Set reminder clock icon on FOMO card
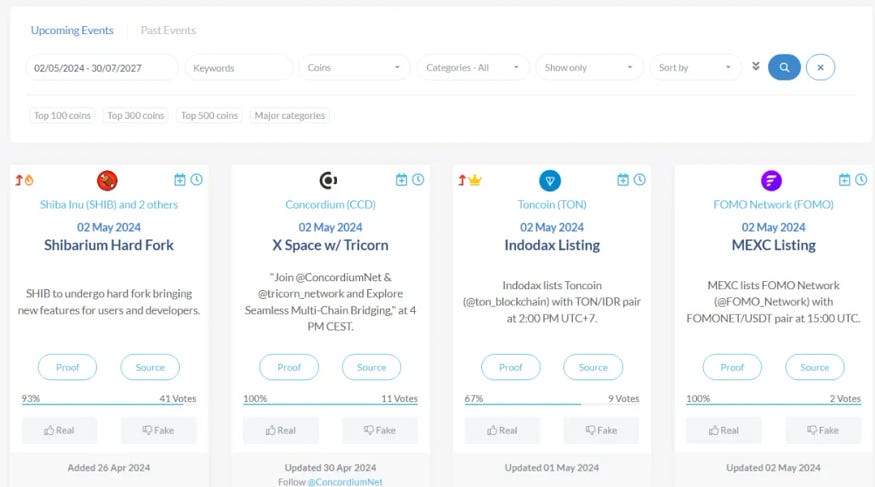This screenshot has height=487, width=875. 861,180
